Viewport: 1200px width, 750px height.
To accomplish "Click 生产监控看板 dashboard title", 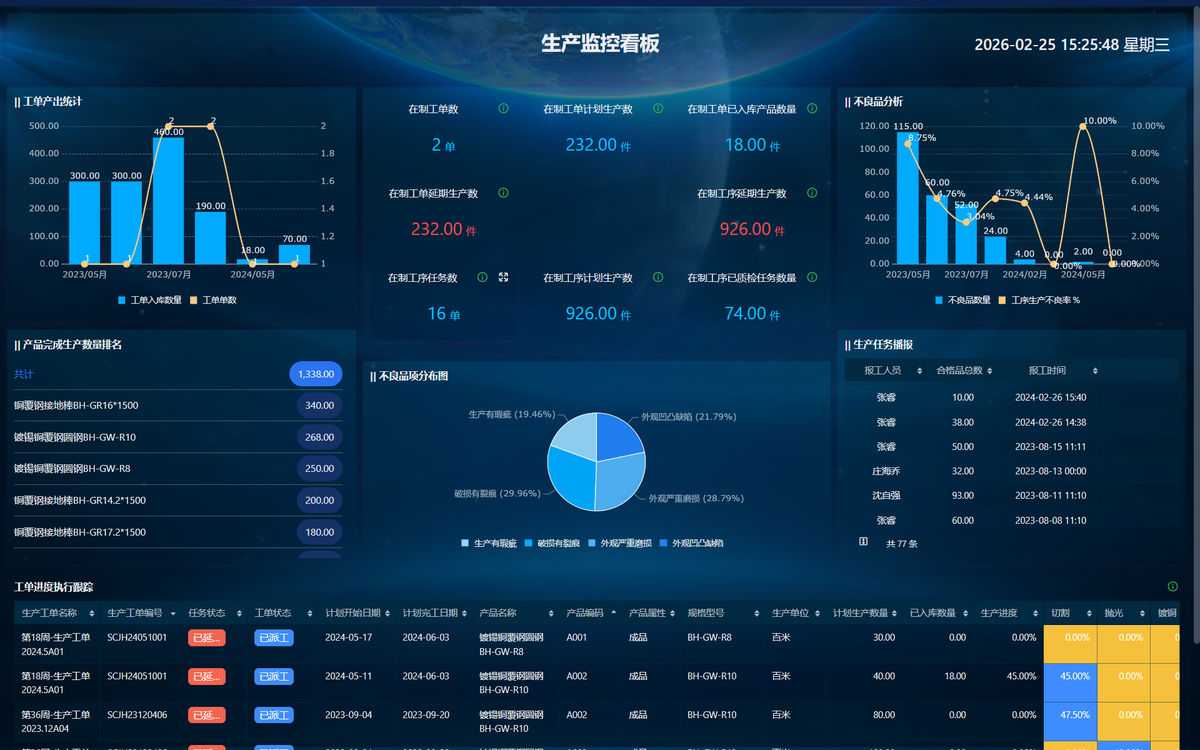I will [x=600, y=44].
